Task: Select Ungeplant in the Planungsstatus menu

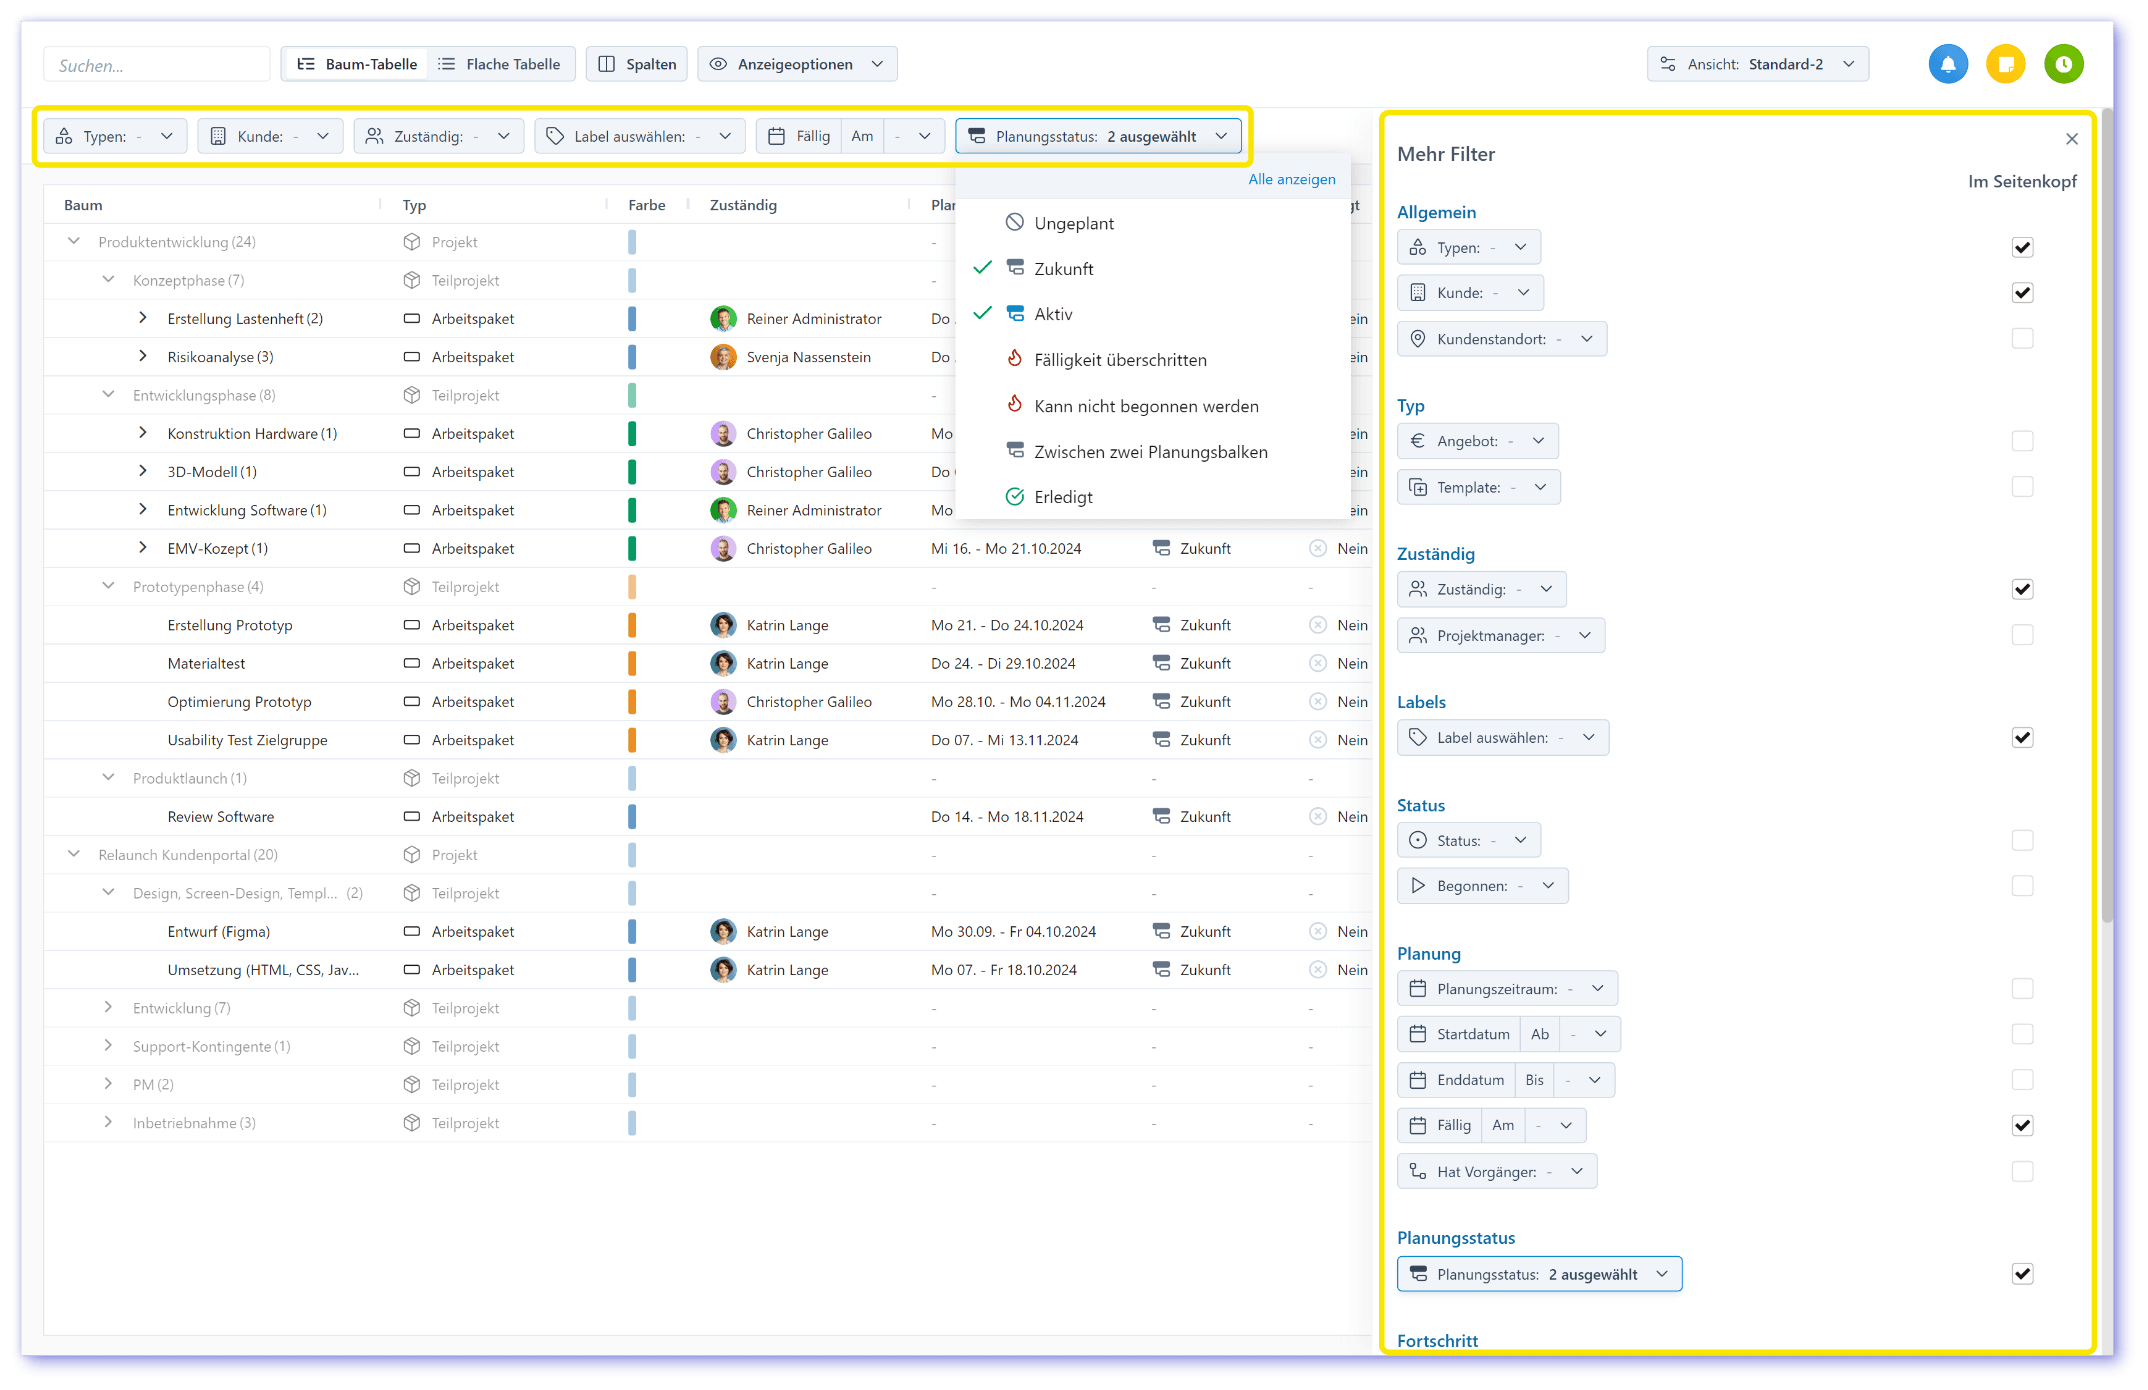Action: [1073, 224]
